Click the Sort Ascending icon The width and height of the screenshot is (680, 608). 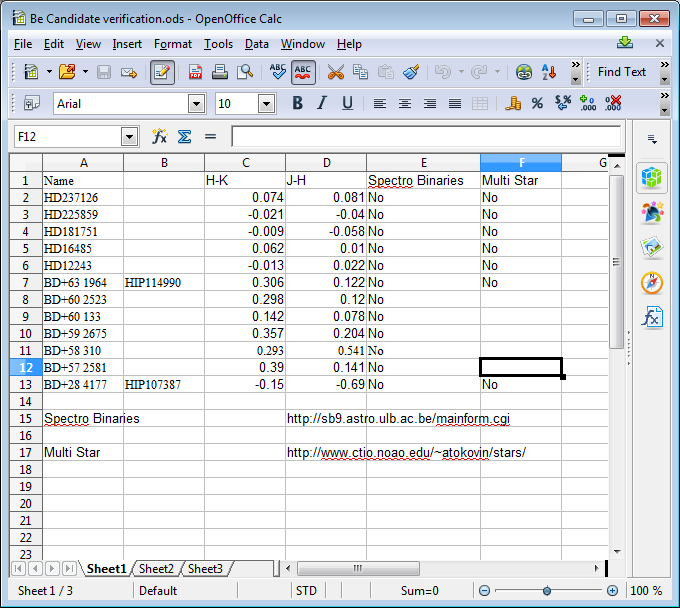tap(549, 72)
